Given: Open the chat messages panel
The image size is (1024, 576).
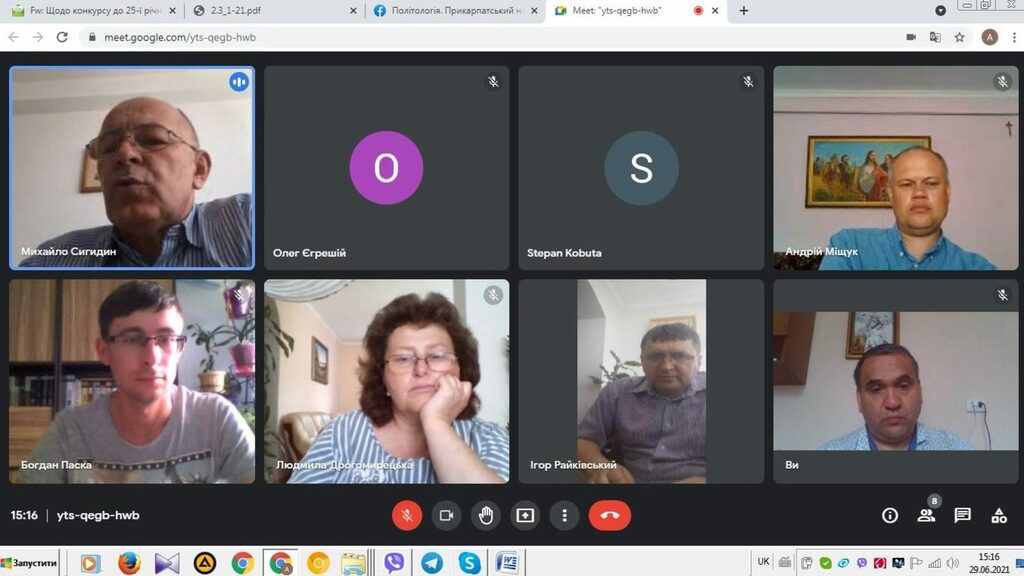Looking at the screenshot, I should [x=962, y=515].
